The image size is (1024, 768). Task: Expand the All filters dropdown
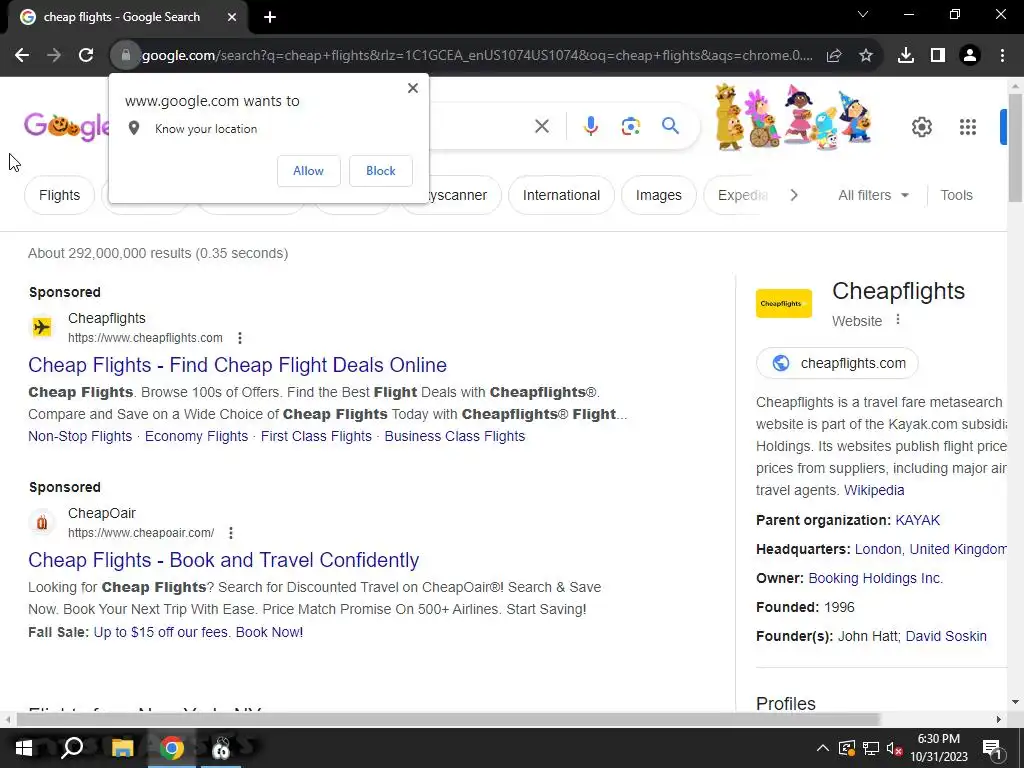(x=873, y=195)
